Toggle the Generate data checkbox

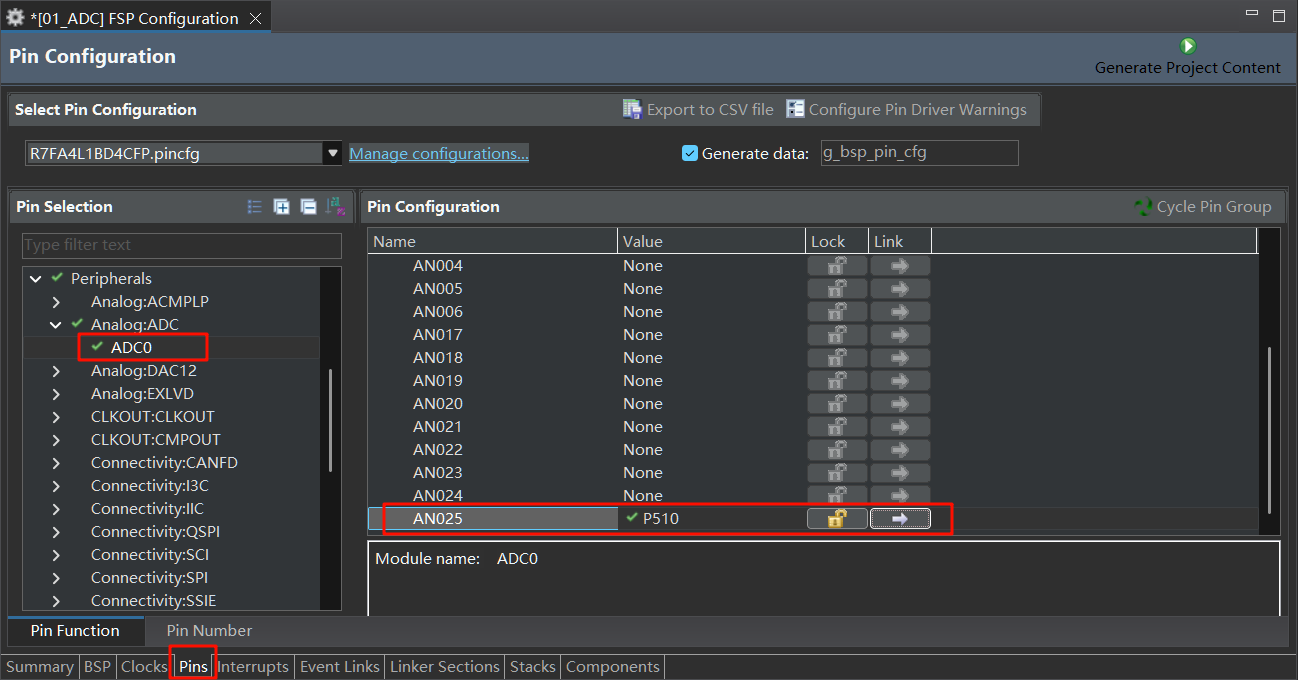(x=689, y=153)
